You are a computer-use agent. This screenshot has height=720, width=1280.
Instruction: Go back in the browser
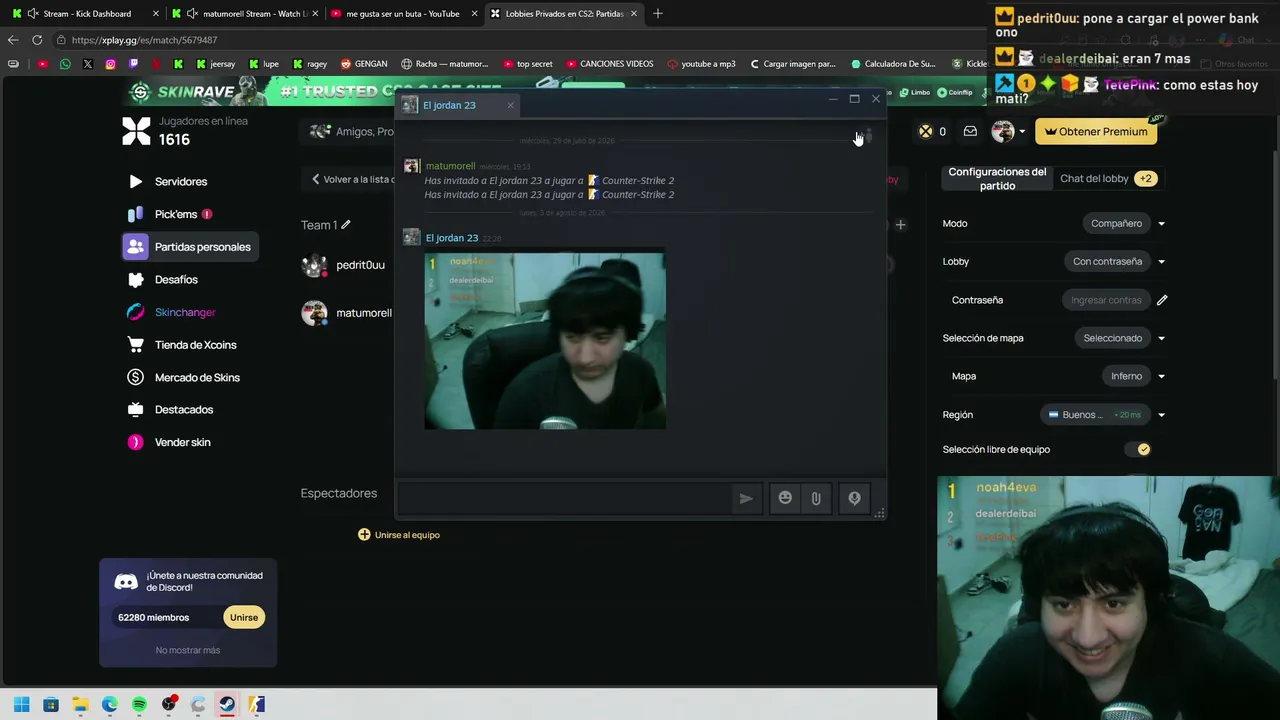[13, 40]
